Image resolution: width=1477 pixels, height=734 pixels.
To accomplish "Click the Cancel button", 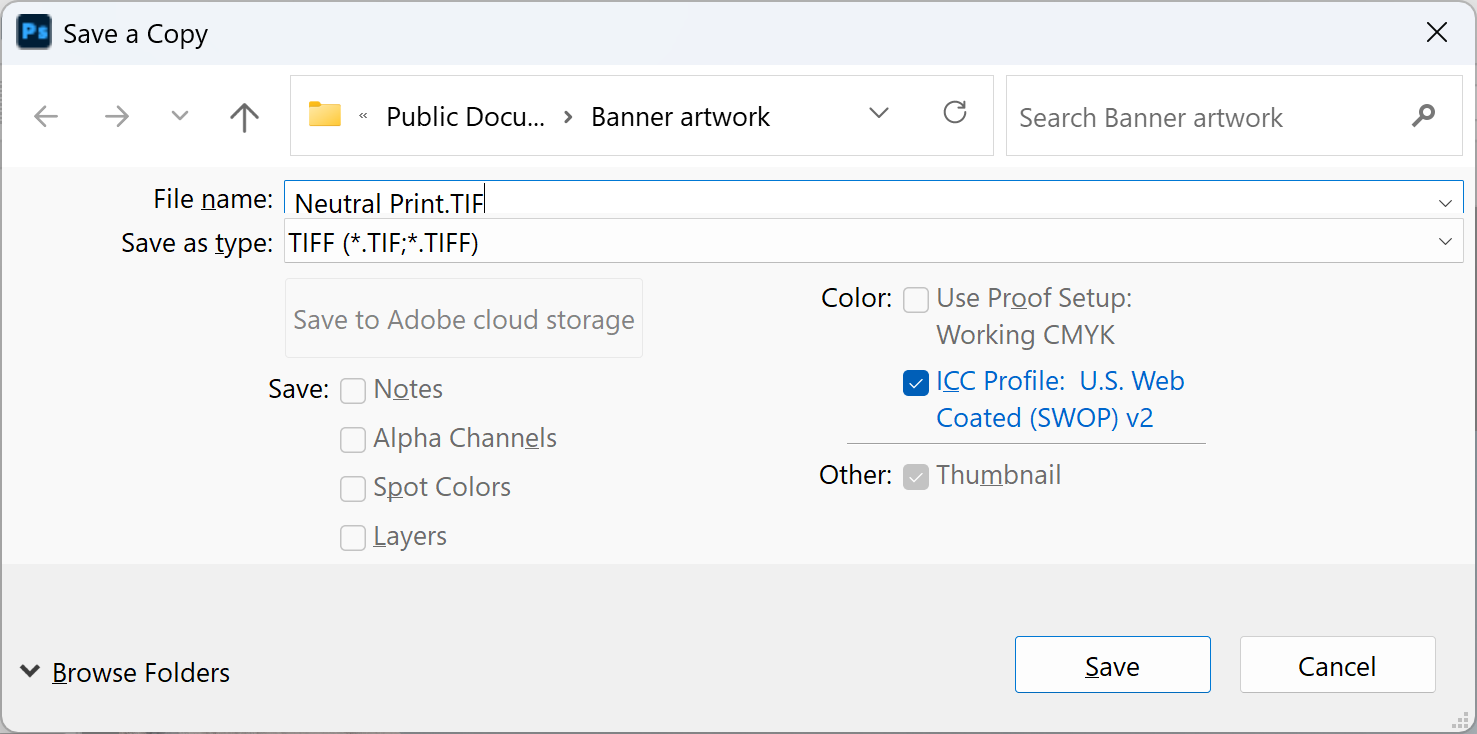I will tap(1337, 665).
